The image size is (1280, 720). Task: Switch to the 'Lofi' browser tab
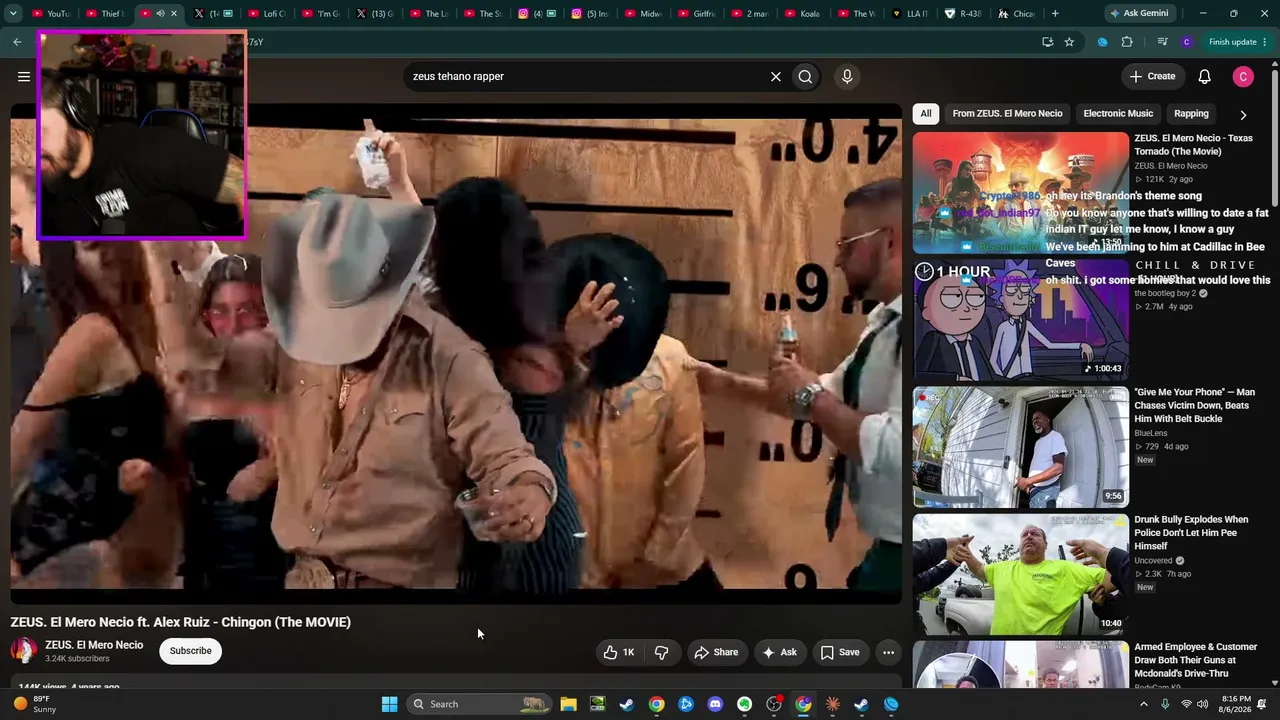coord(266,13)
